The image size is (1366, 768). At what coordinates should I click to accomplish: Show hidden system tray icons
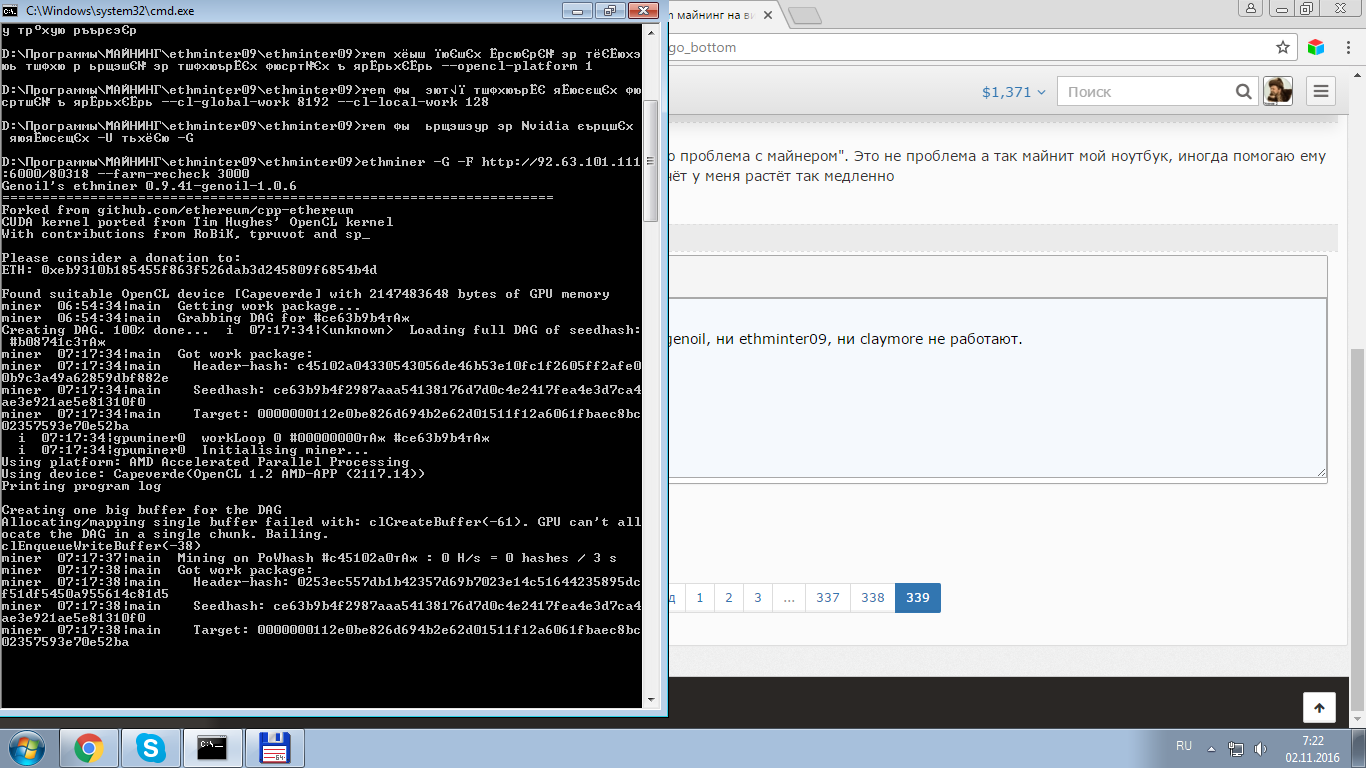tap(1212, 747)
